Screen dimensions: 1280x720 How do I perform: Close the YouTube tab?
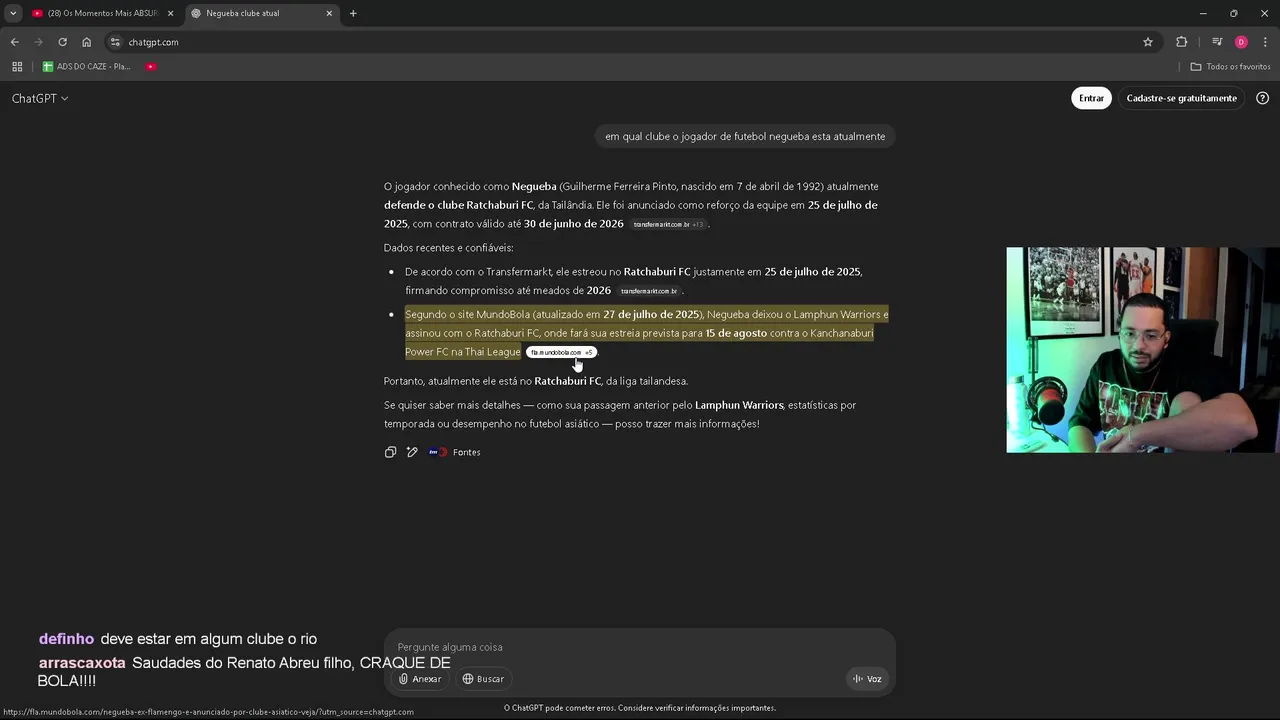tap(170, 13)
